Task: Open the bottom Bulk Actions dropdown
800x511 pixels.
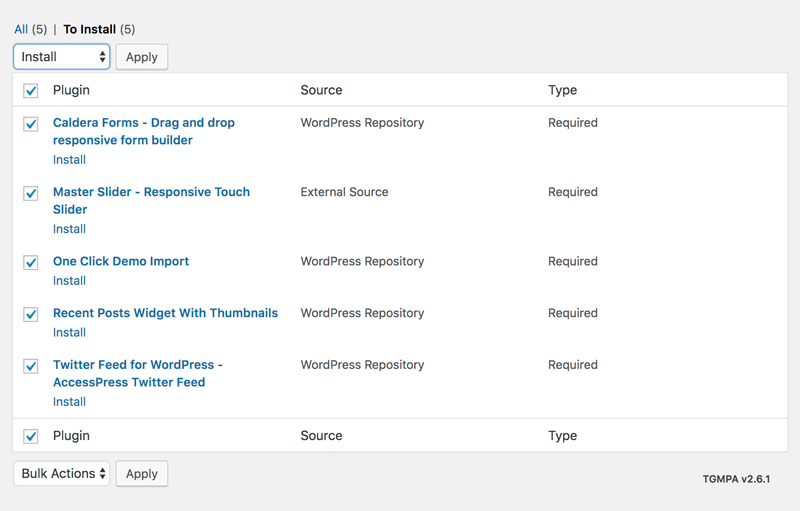Action: pos(62,473)
